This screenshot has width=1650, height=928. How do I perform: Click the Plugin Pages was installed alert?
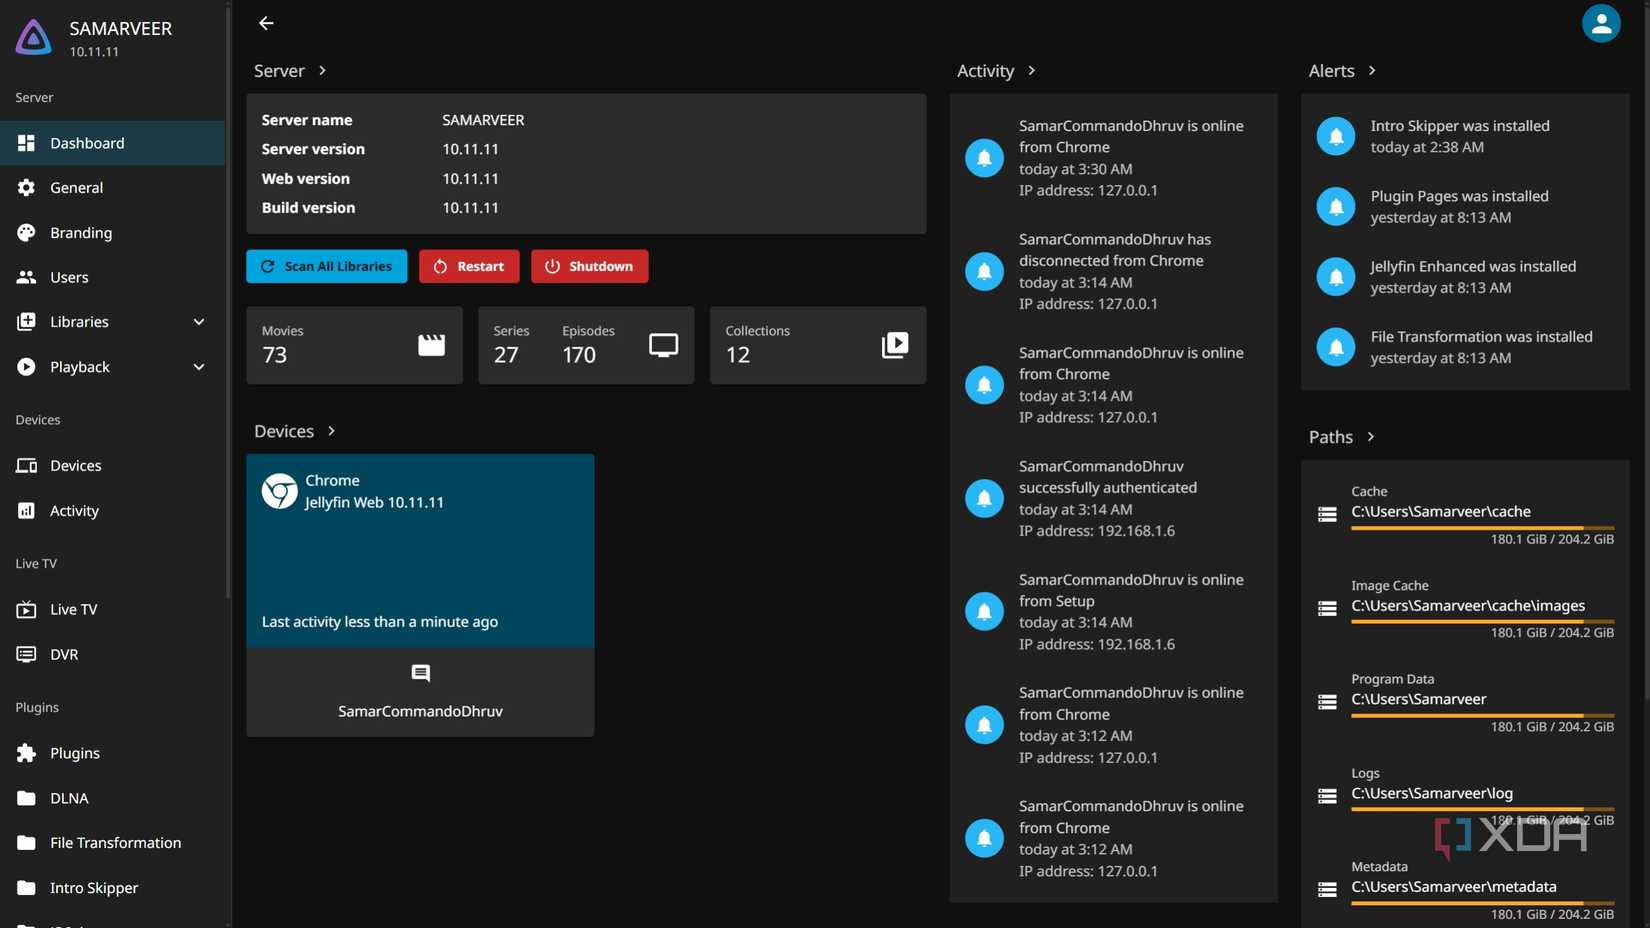coord(1465,207)
